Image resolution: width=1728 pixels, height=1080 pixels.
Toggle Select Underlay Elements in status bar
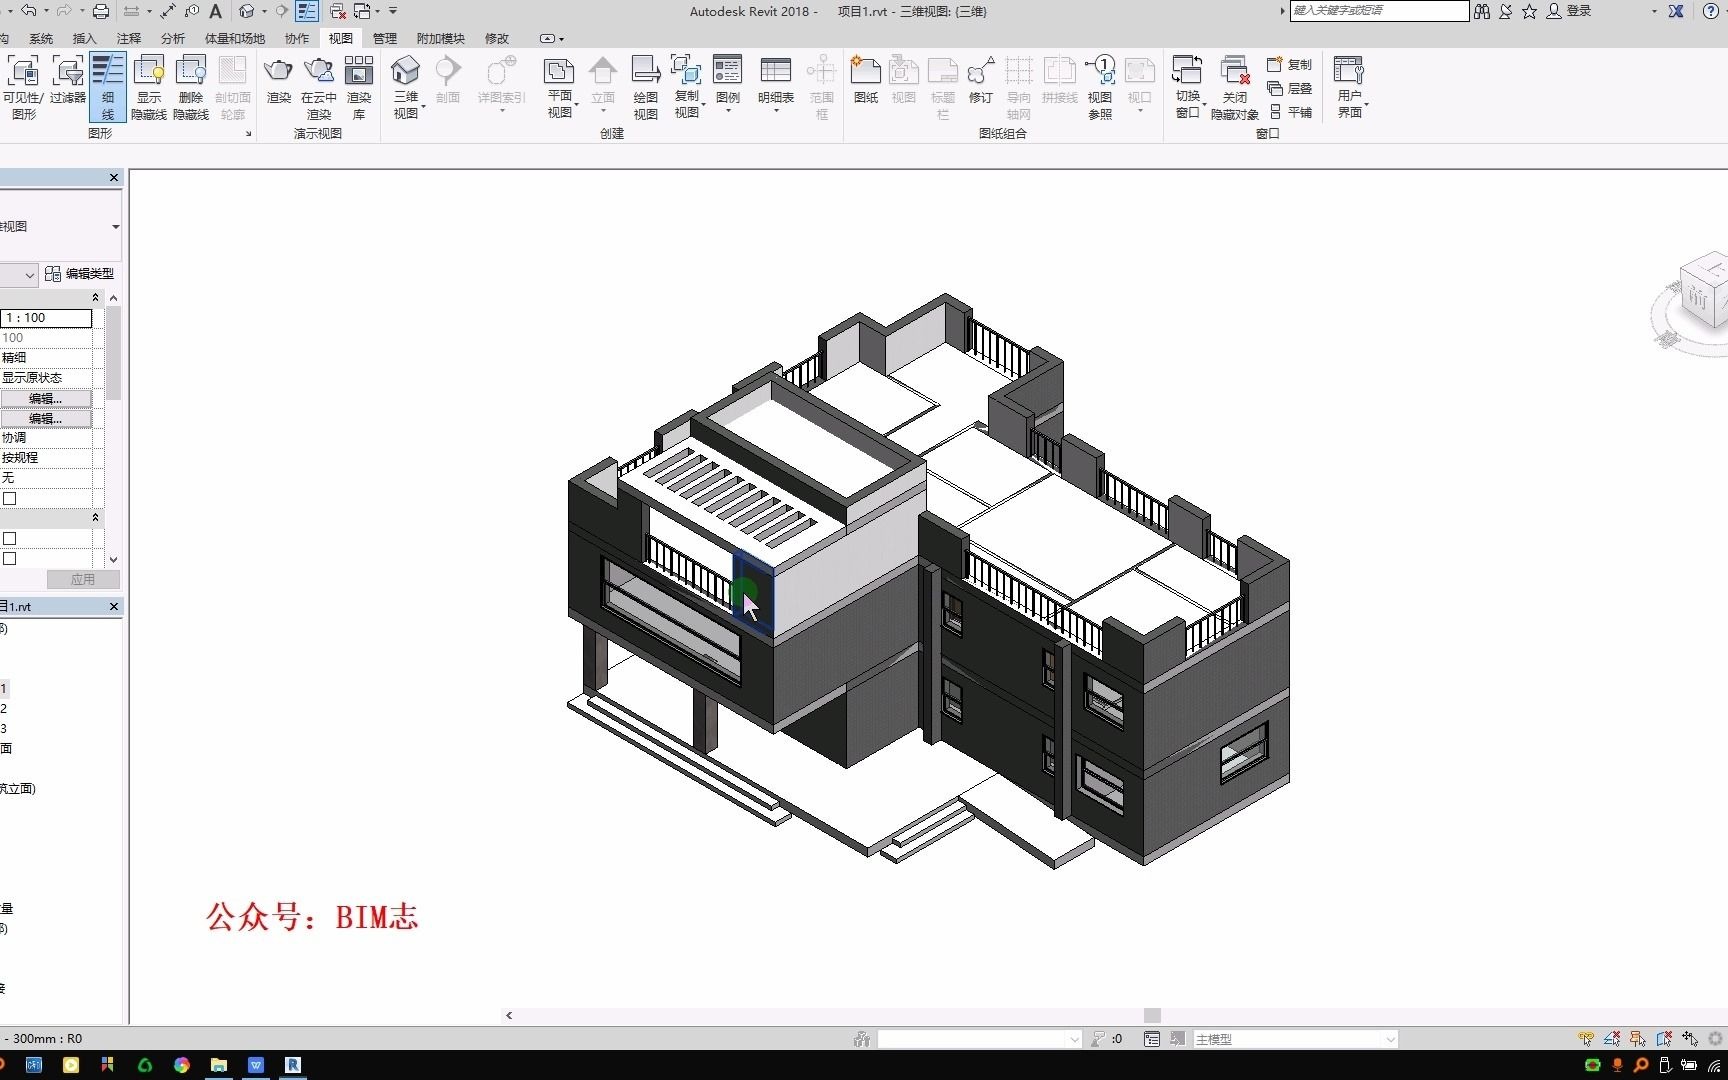[x=1612, y=1039]
